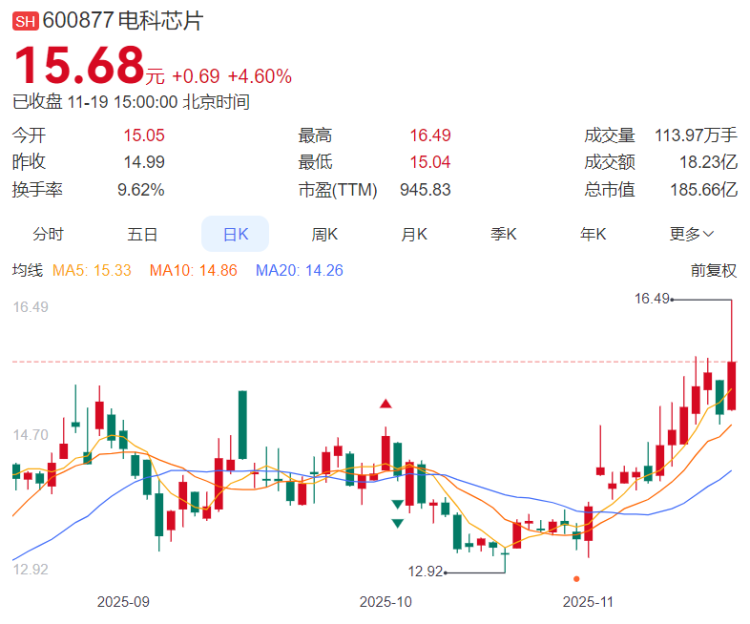The height and width of the screenshot is (624, 750).
Task: Click the 昨收 value 14.99
Action: tap(144, 162)
